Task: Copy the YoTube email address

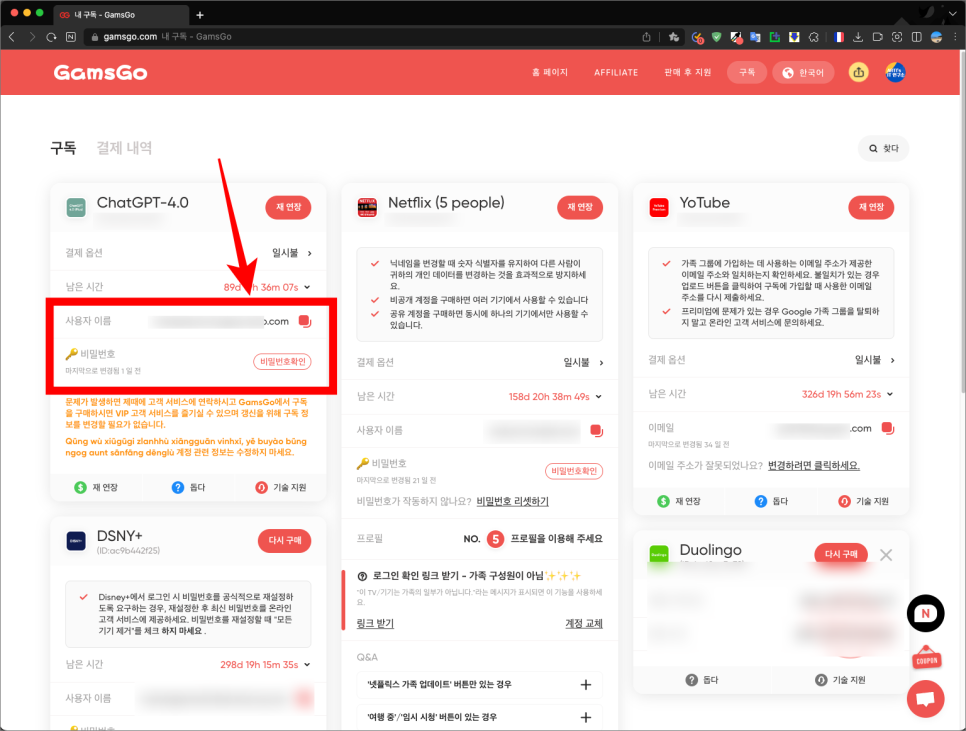Action: pos(888,428)
